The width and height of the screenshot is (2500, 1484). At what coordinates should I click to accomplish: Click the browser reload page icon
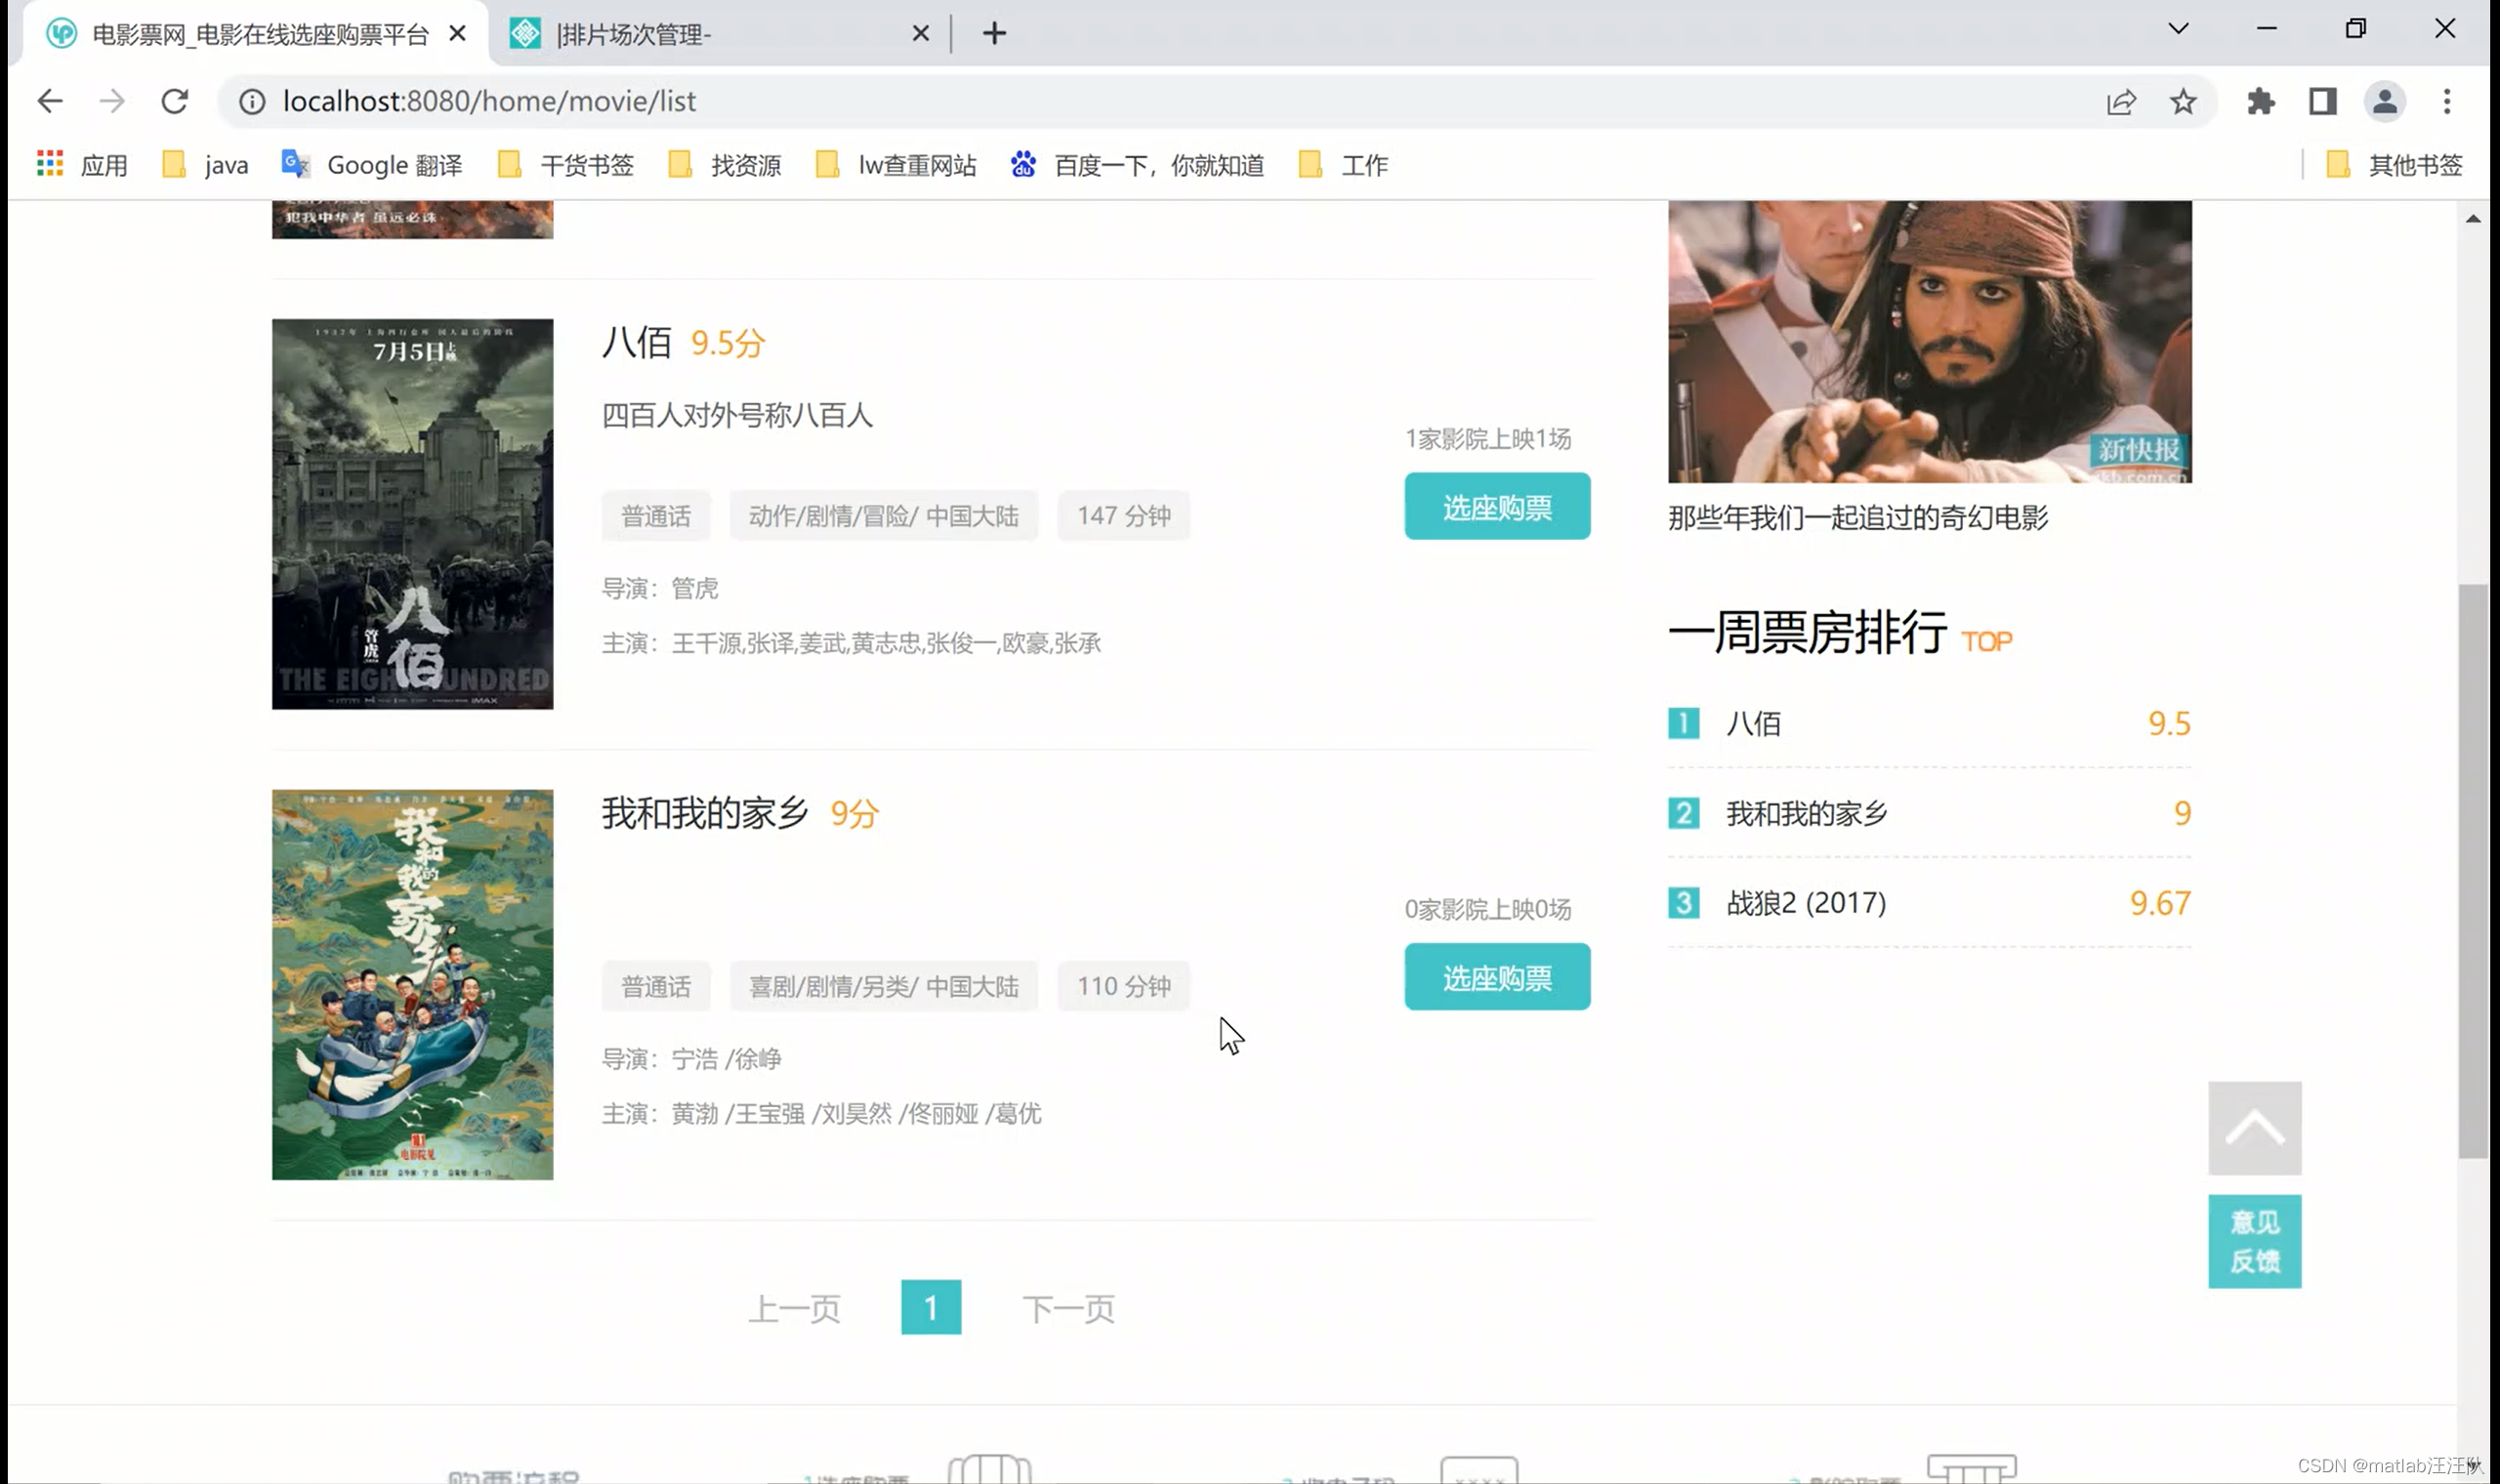[x=175, y=101]
